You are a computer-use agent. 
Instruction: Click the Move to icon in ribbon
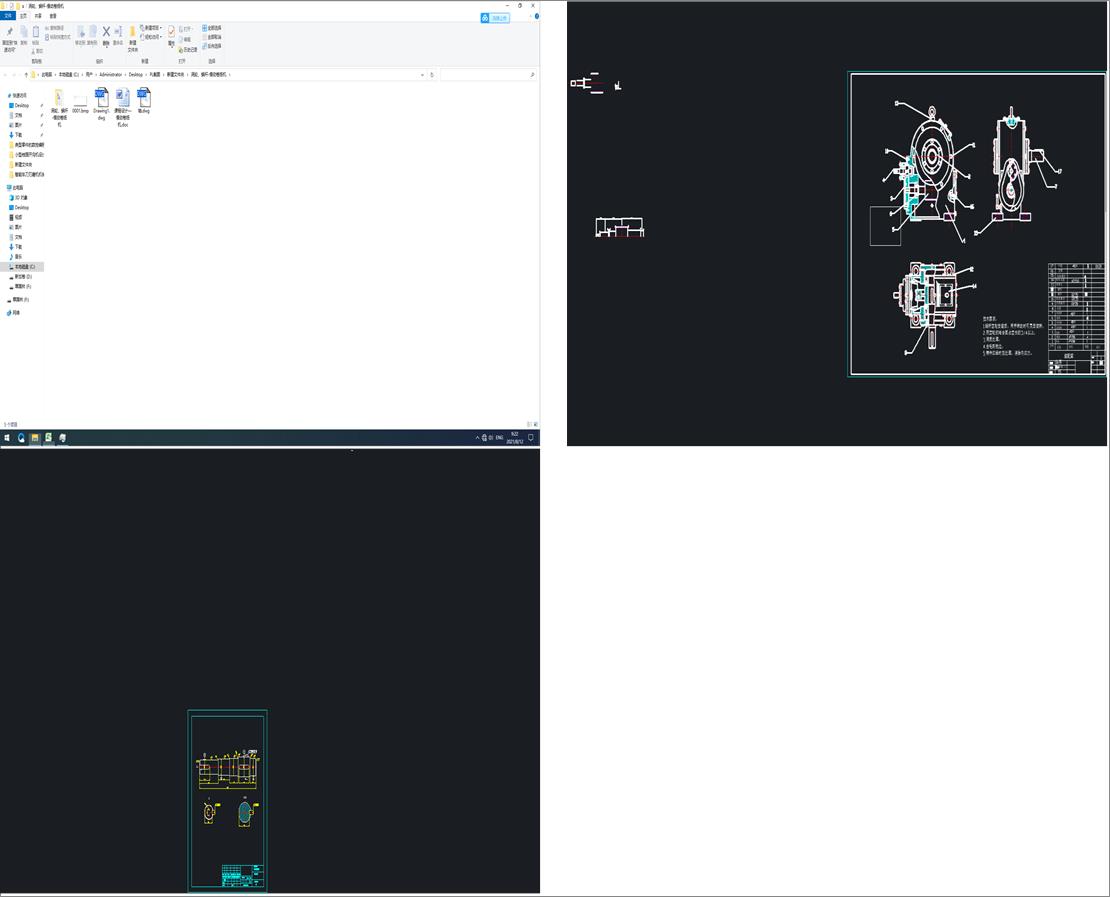pyautogui.click(x=80, y=33)
